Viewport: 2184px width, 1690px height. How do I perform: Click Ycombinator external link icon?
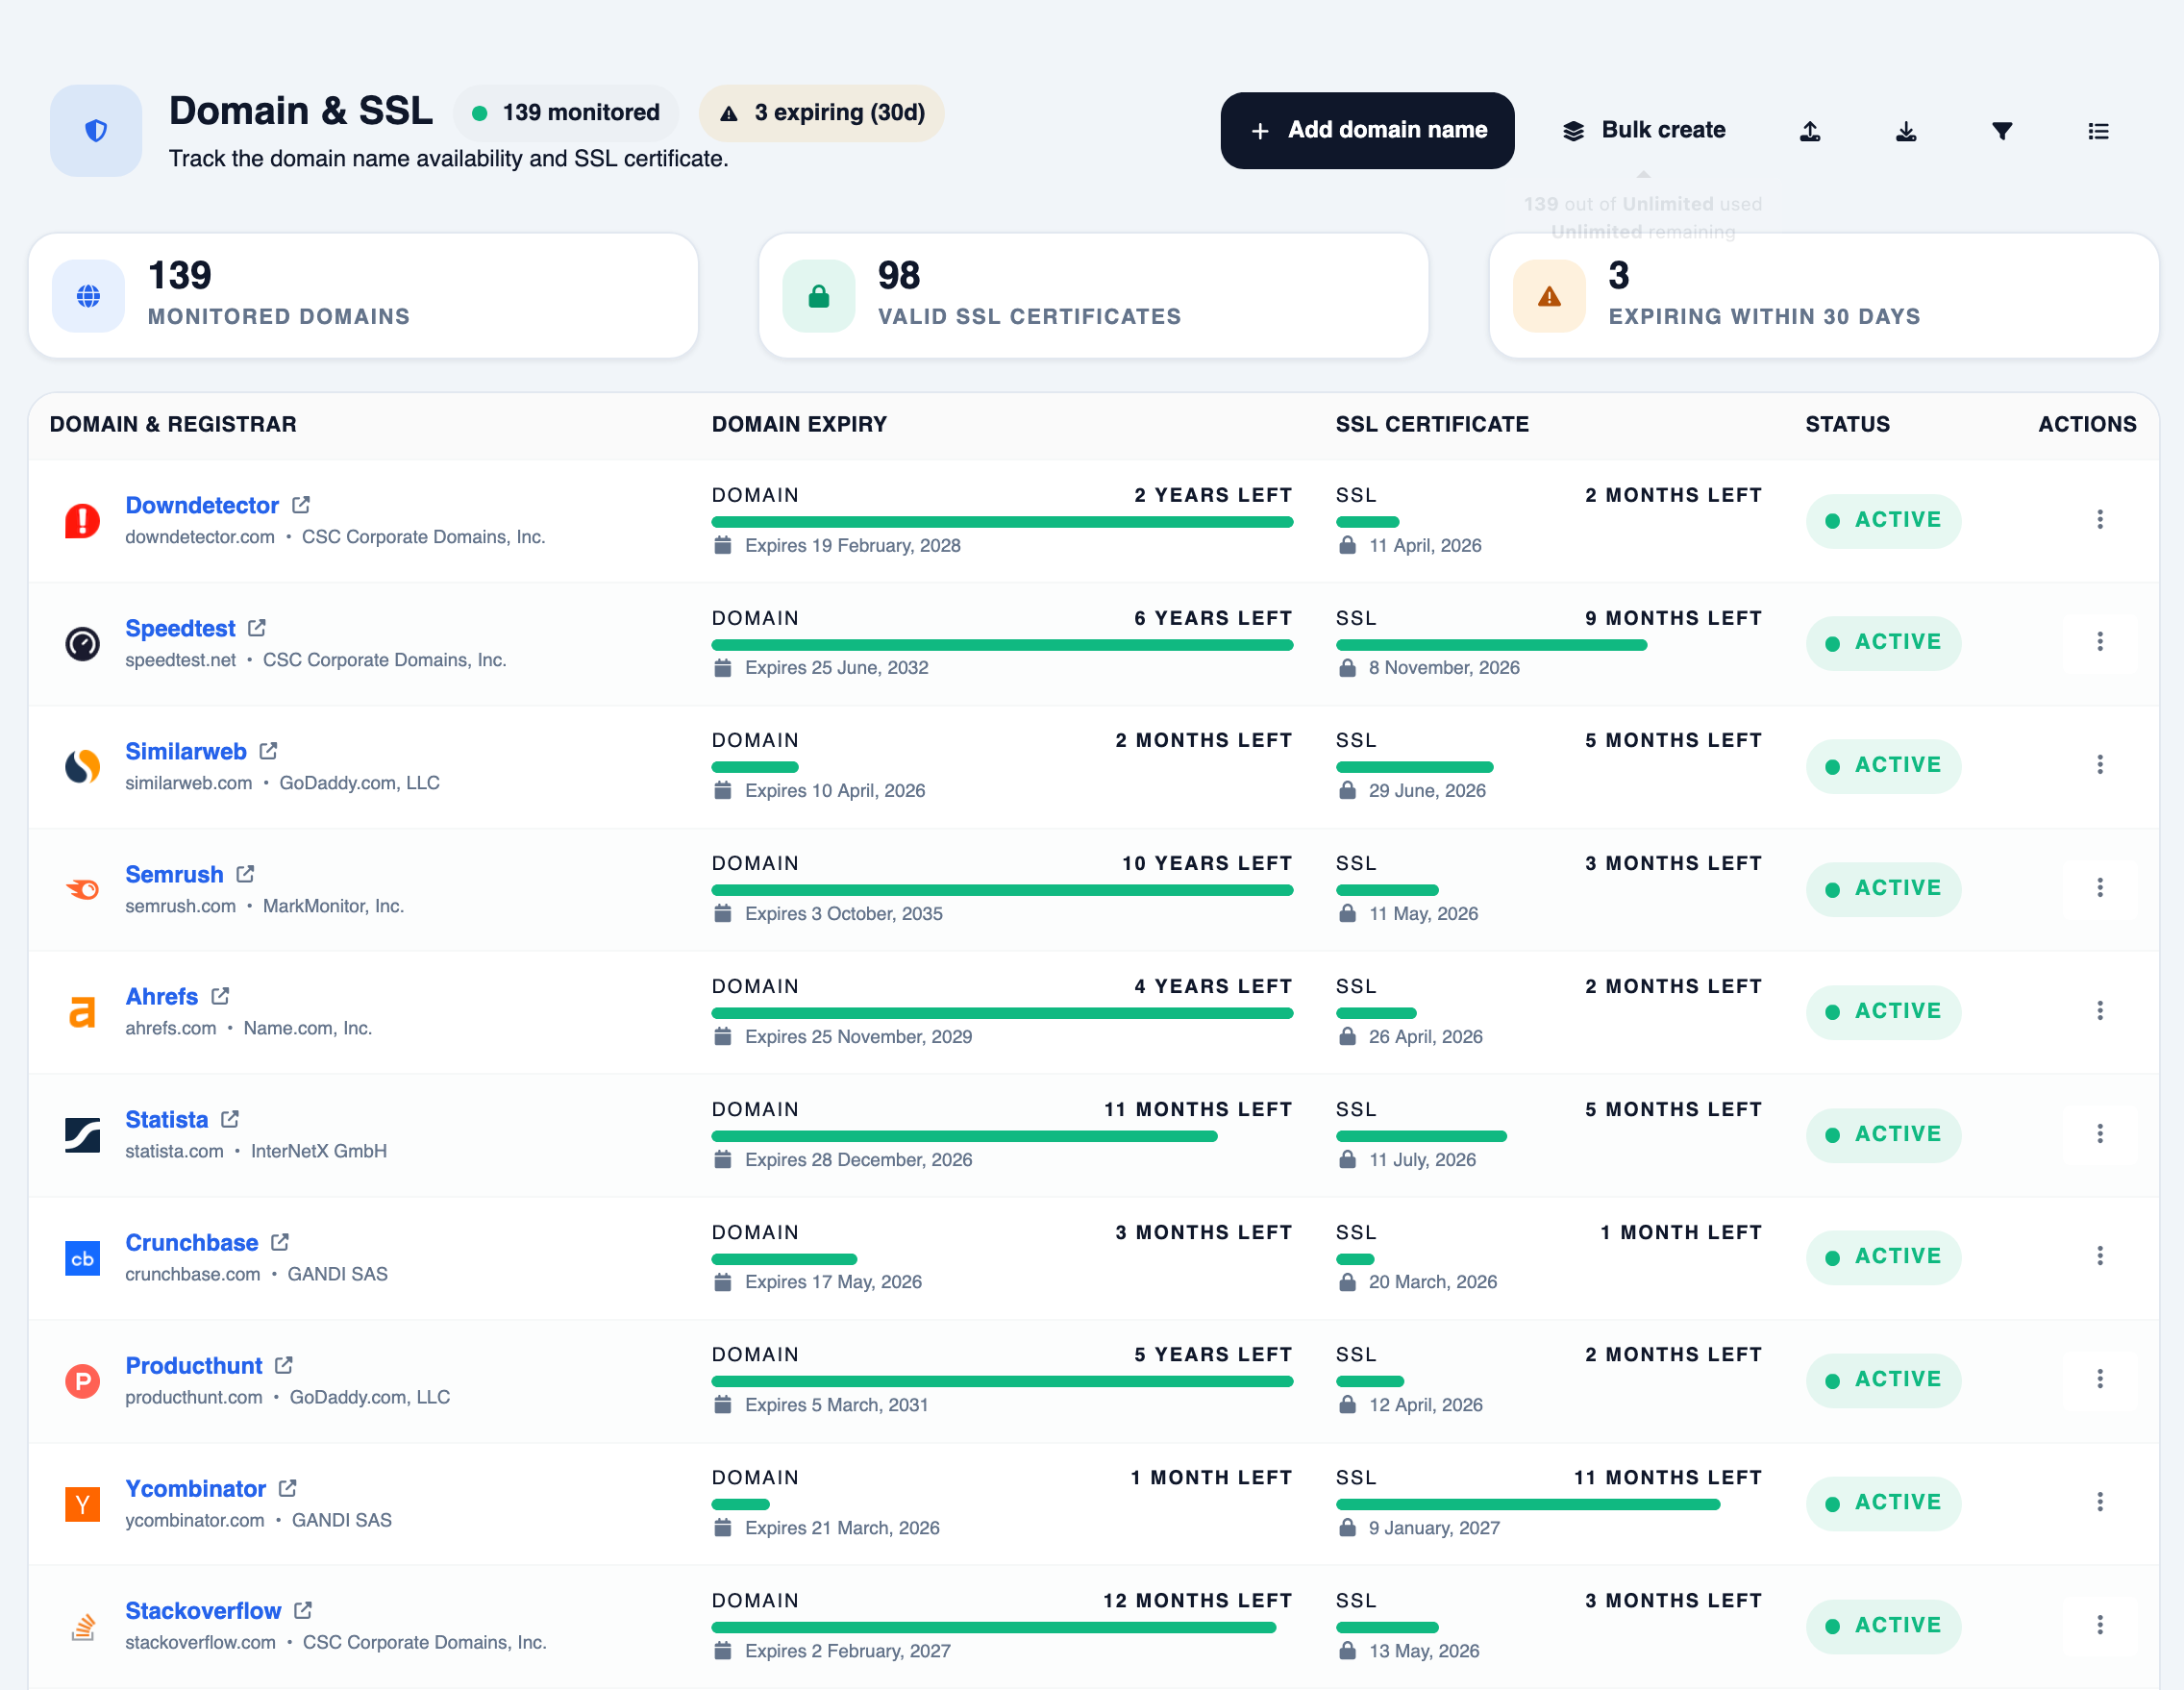click(x=288, y=1488)
